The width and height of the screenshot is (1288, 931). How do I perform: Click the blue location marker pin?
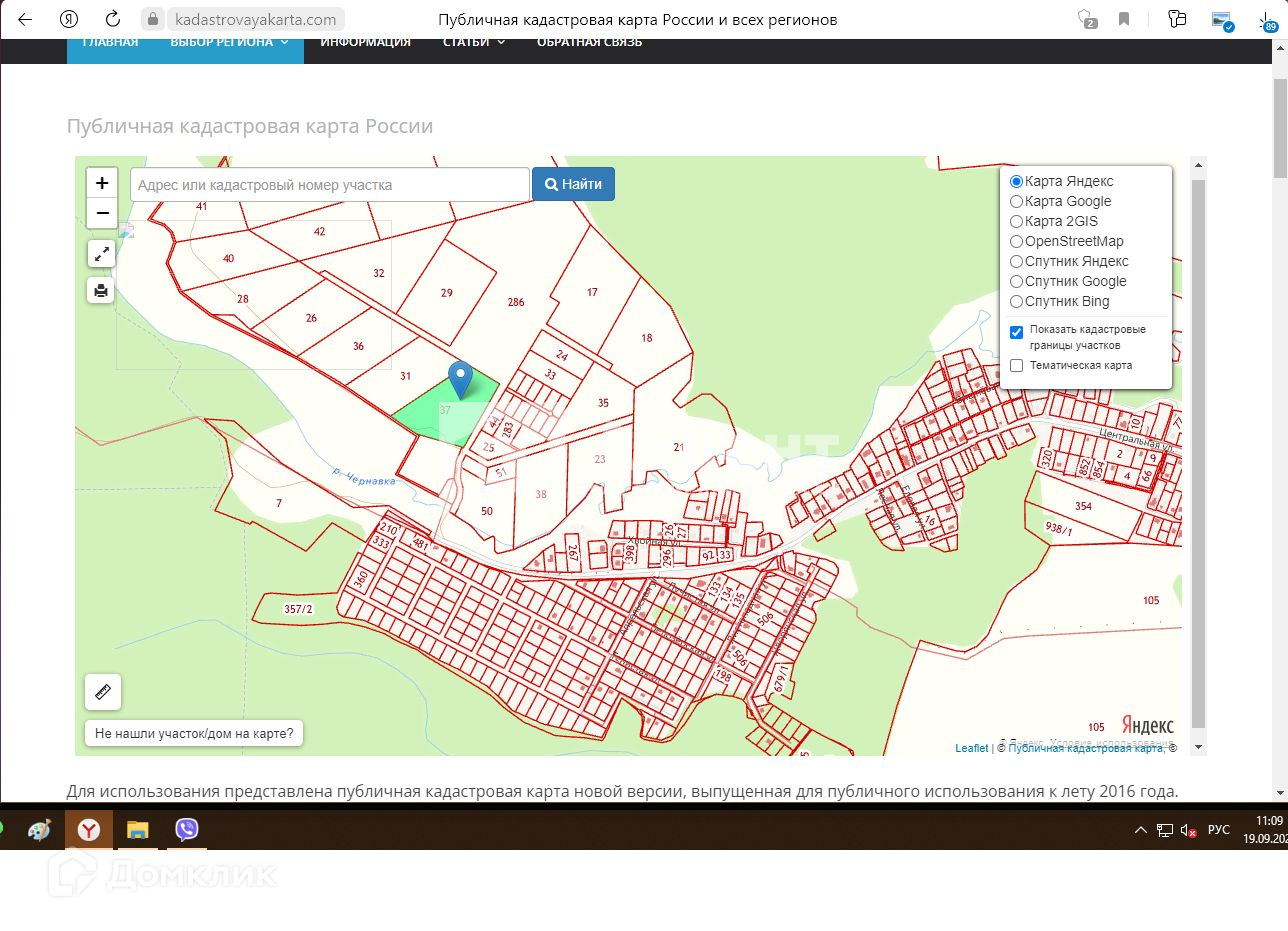[460, 379]
